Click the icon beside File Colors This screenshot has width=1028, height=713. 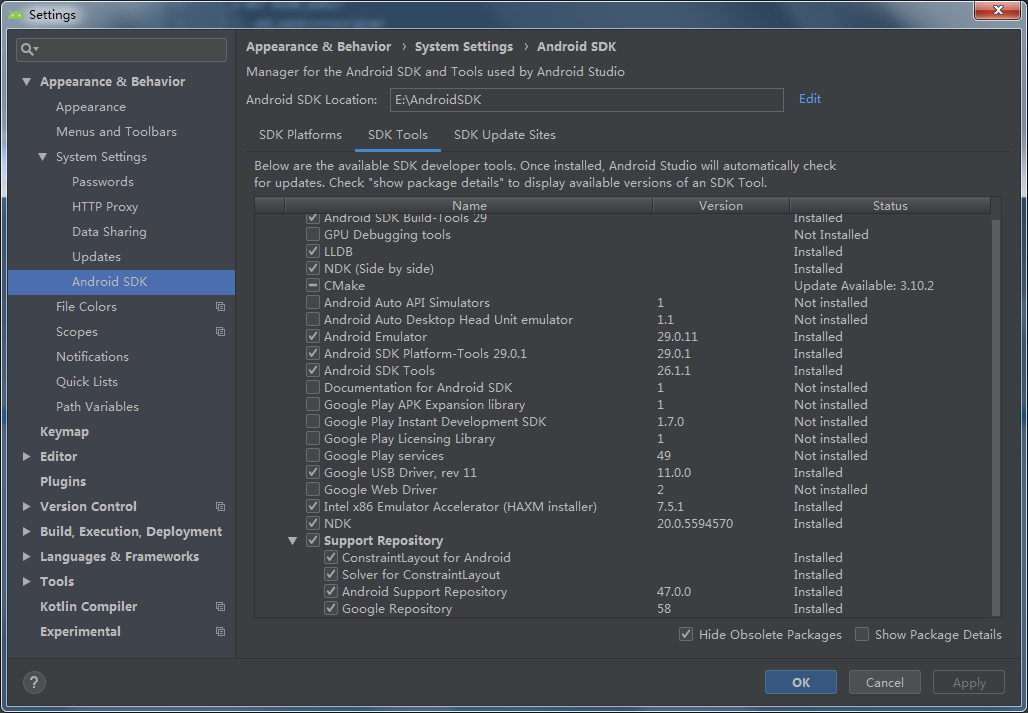[219, 306]
